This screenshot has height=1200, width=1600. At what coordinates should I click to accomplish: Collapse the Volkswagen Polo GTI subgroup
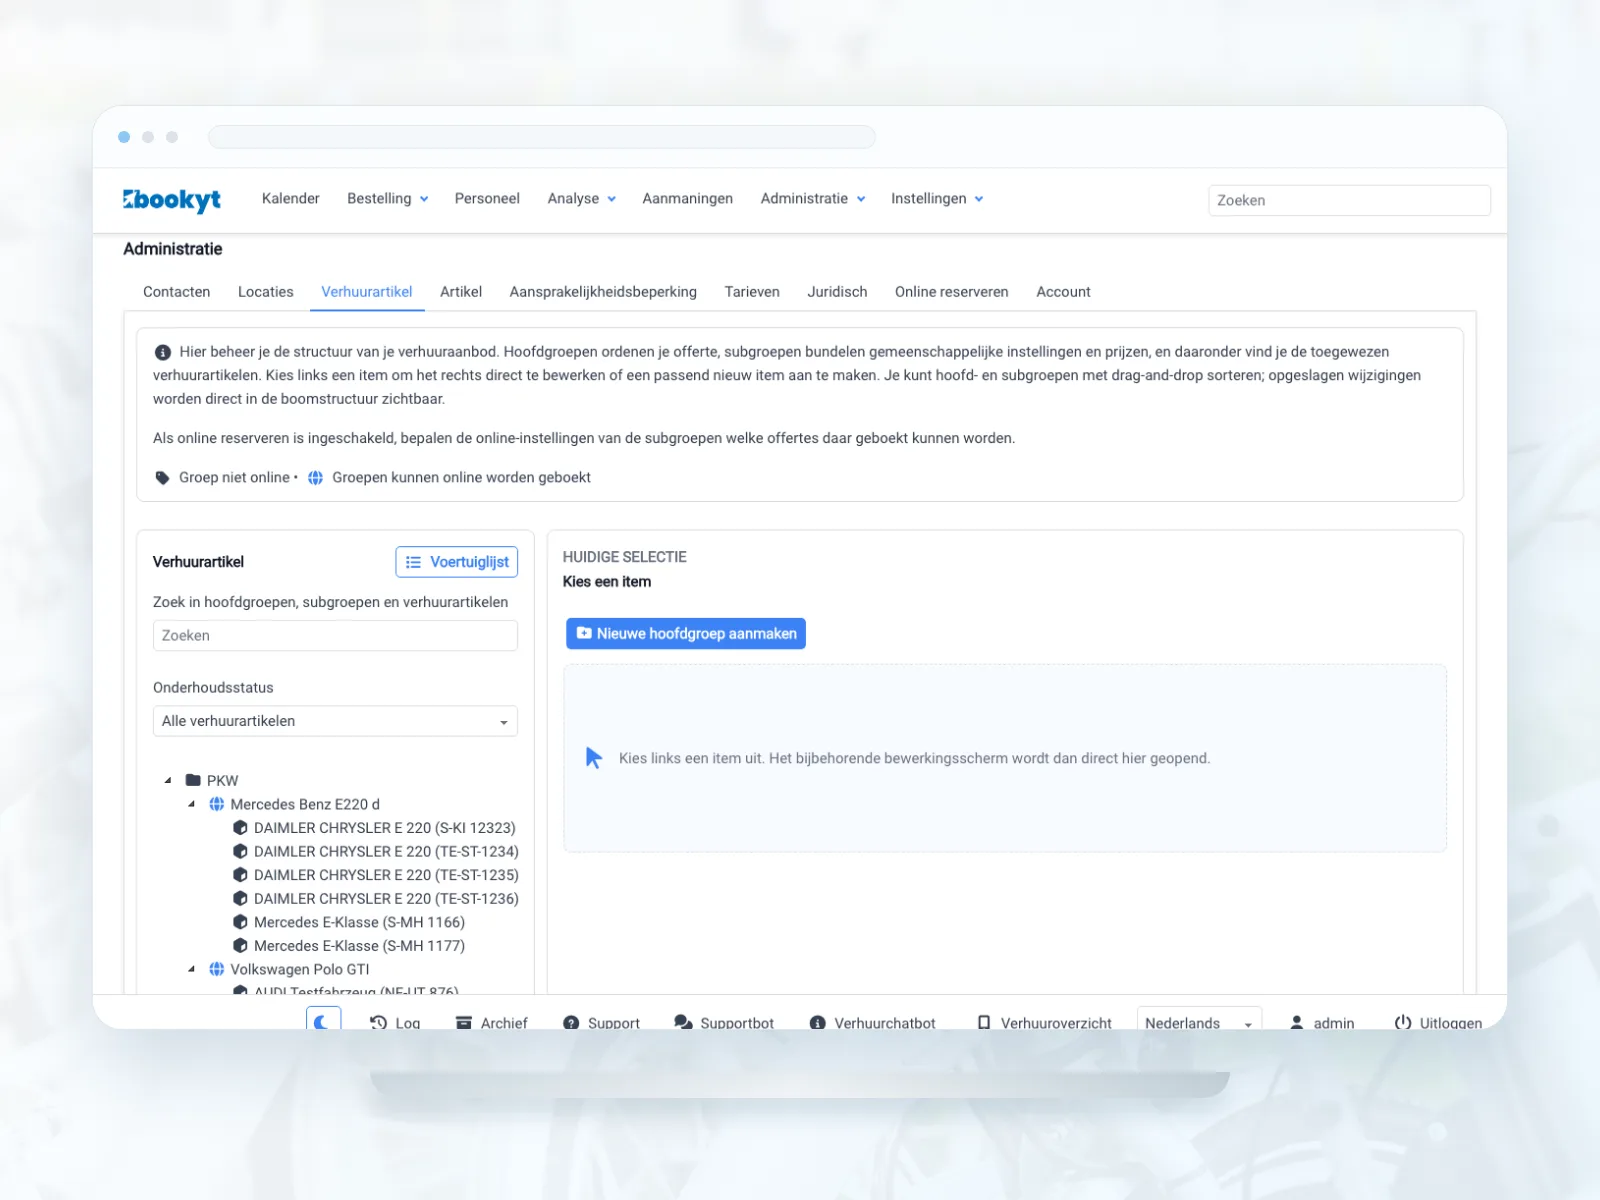pos(192,969)
